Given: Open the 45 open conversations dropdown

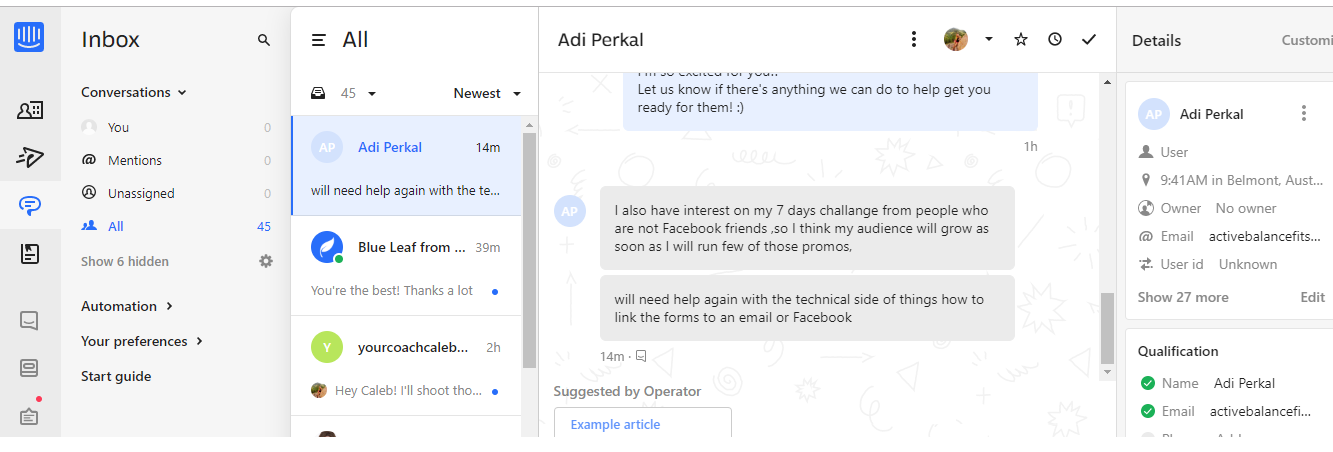Looking at the screenshot, I should 358,93.
